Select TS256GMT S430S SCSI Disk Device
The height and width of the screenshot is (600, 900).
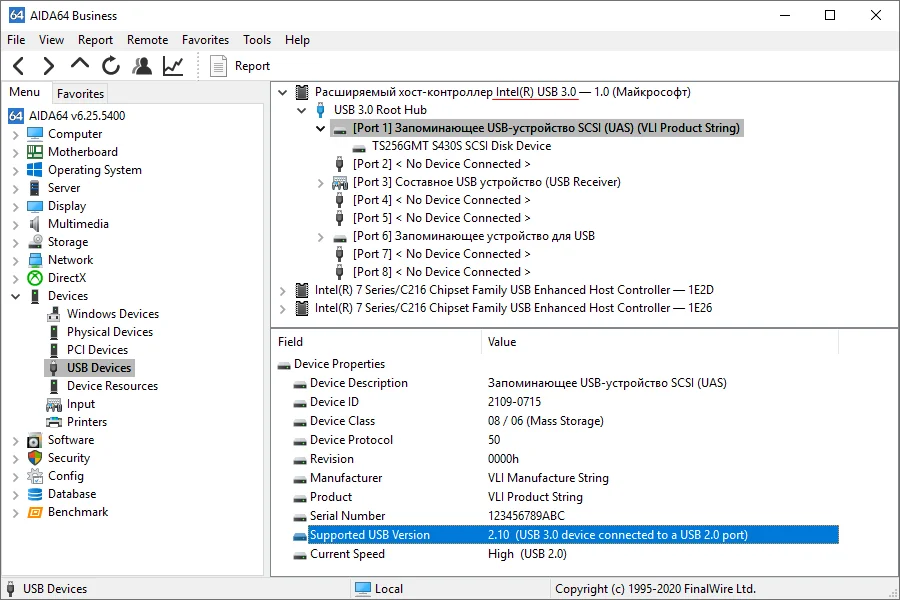click(x=461, y=146)
